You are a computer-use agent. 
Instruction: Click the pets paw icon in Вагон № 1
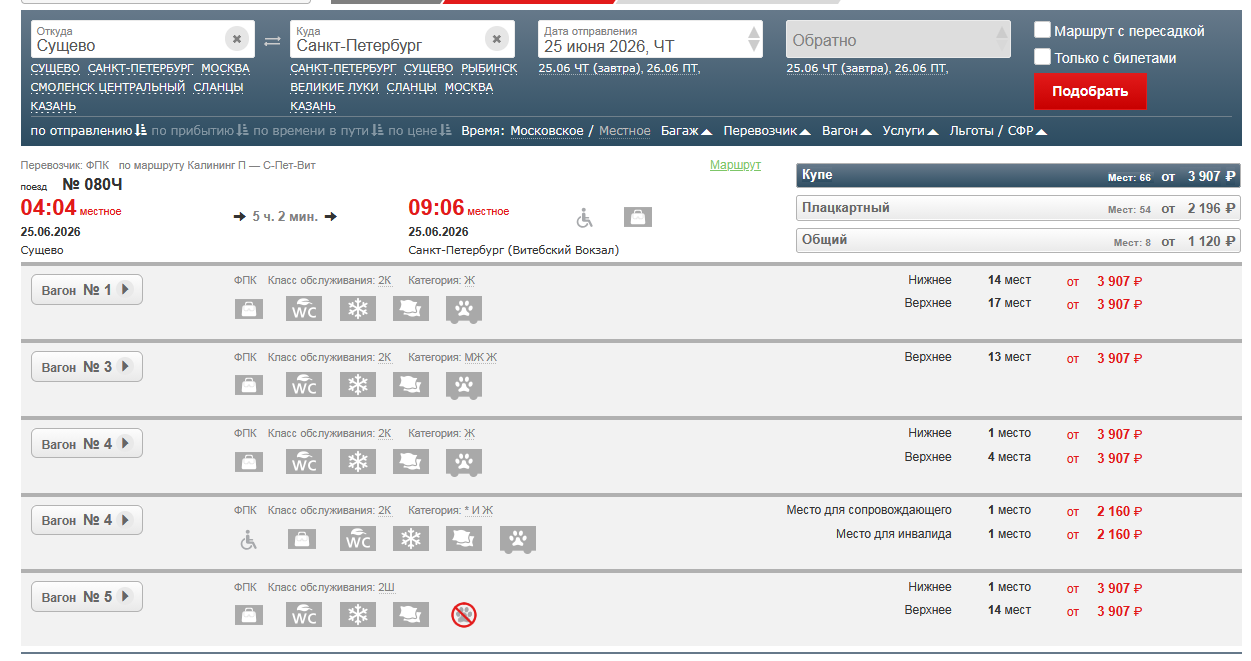point(464,309)
